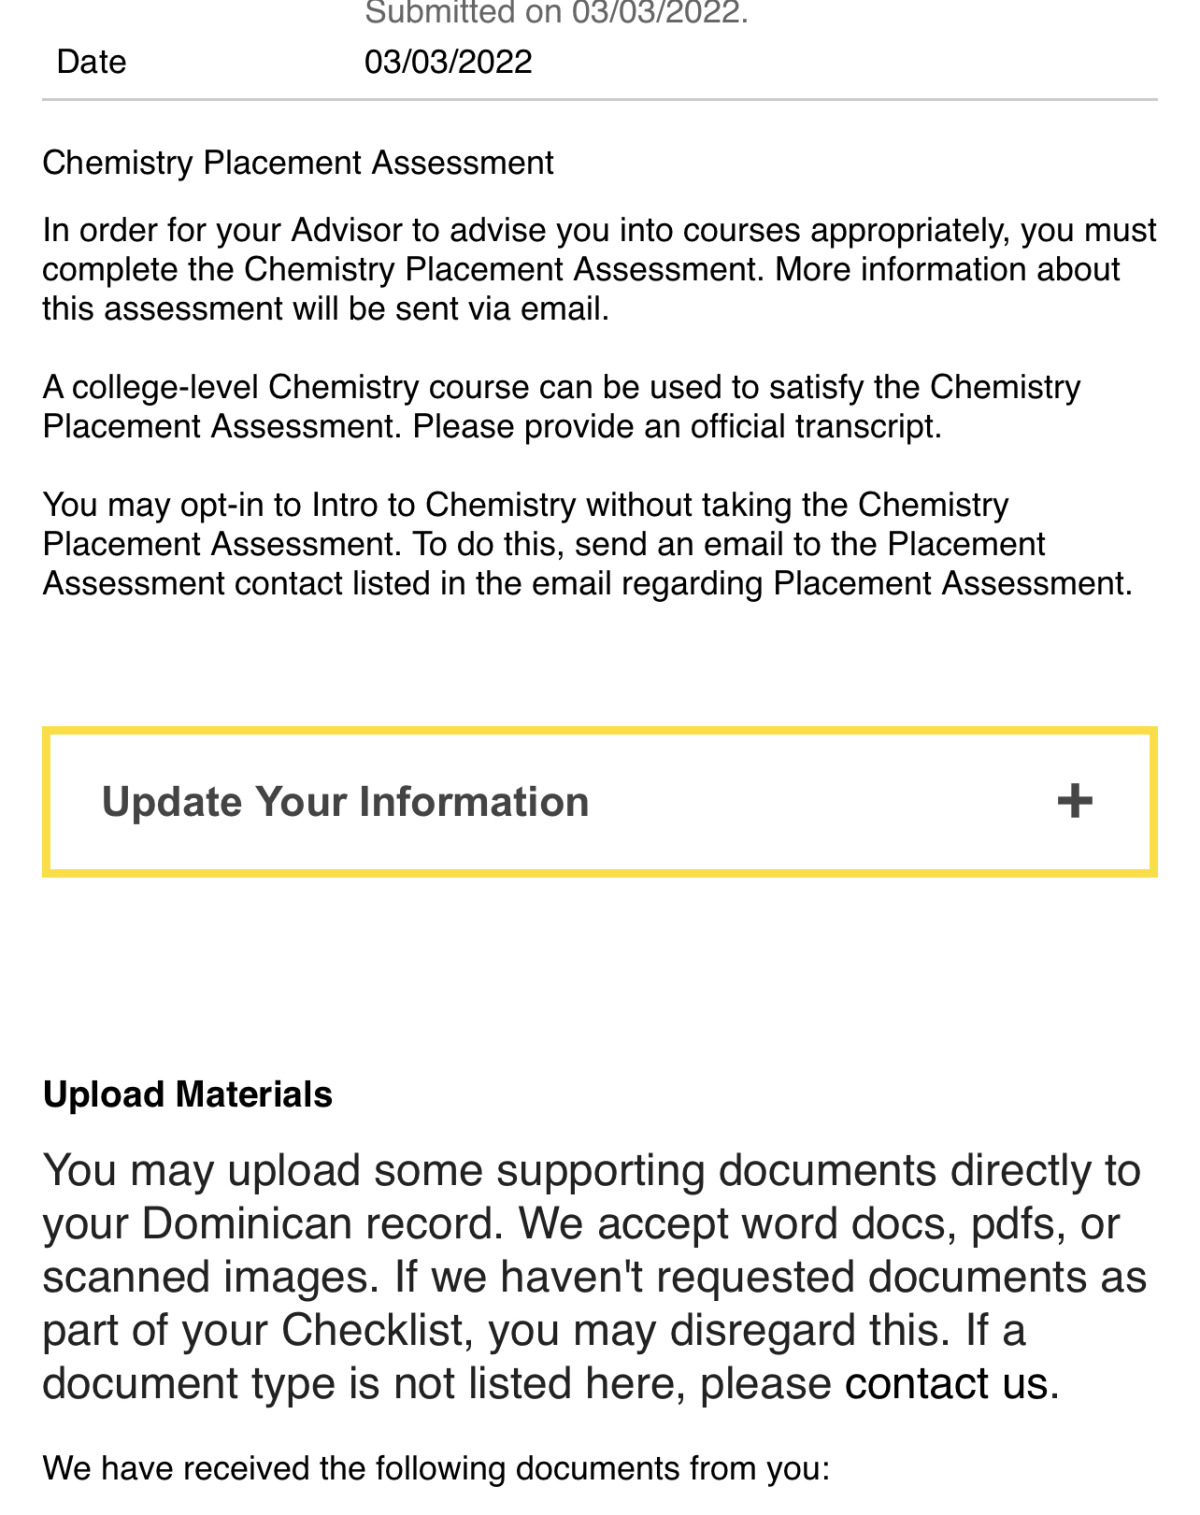The image size is (1200, 1515).
Task: Click the "Submitted on 03/03/2022" gray text
Action: click(x=556, y=14)
